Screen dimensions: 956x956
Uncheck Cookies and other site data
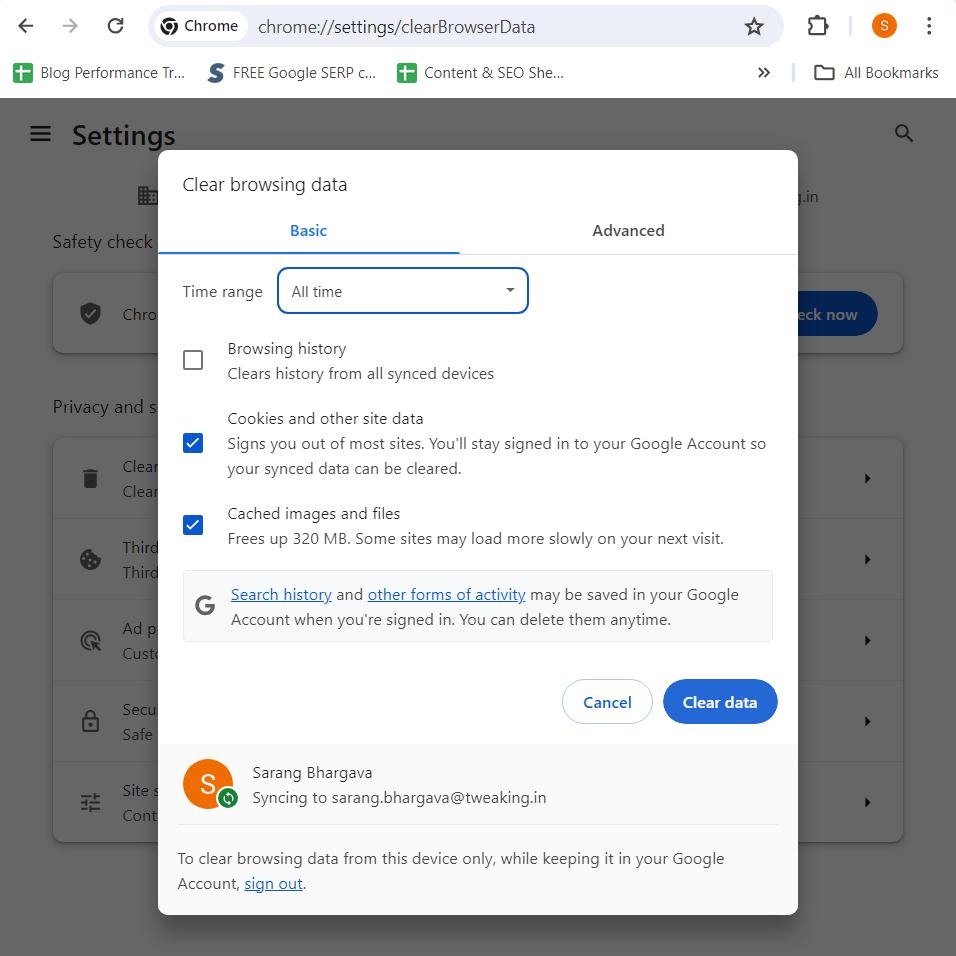tap(193, 443)
